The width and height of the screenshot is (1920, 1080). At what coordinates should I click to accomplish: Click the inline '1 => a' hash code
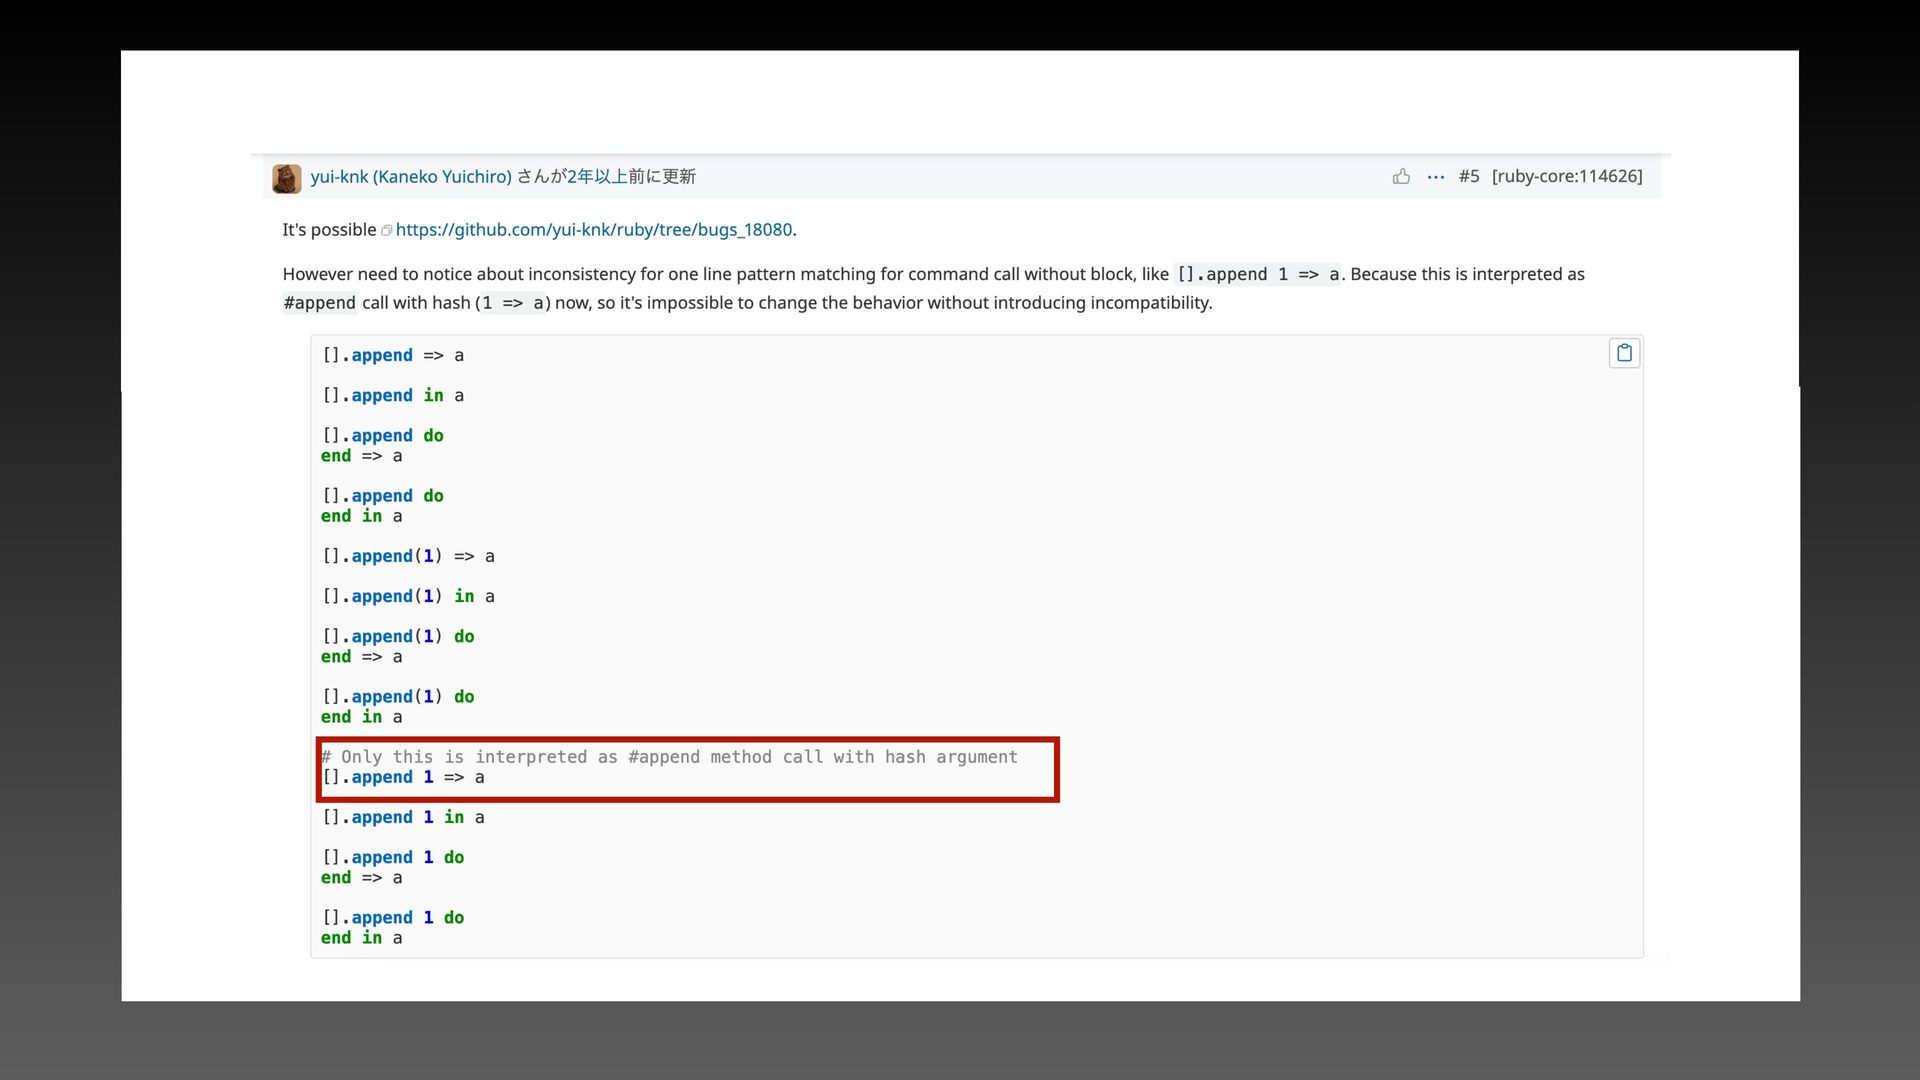coord(513,303)
